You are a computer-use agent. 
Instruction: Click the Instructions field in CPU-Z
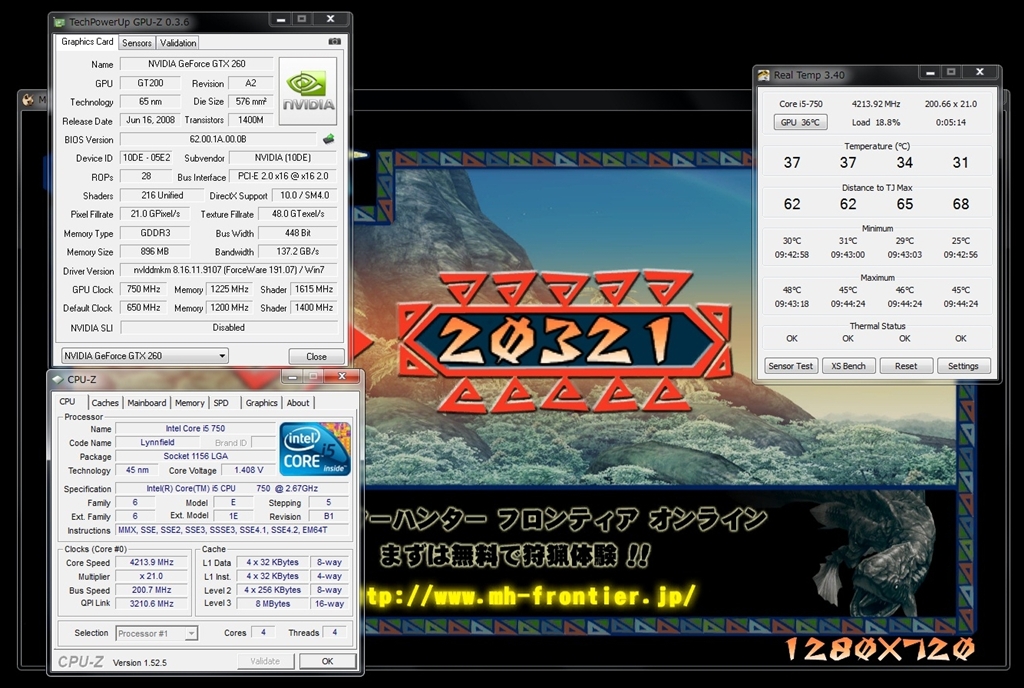coord(232,530)
